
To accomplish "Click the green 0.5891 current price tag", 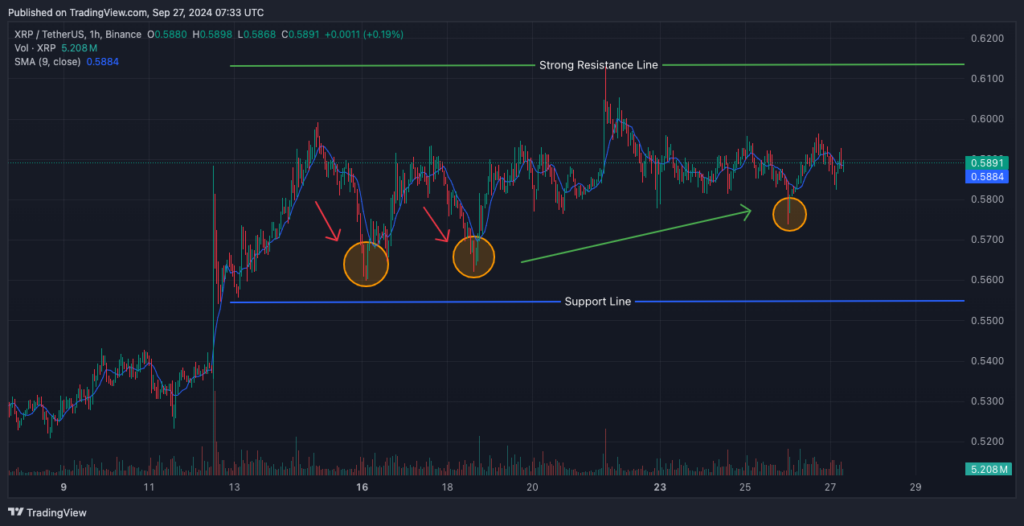I will point(986,162).
